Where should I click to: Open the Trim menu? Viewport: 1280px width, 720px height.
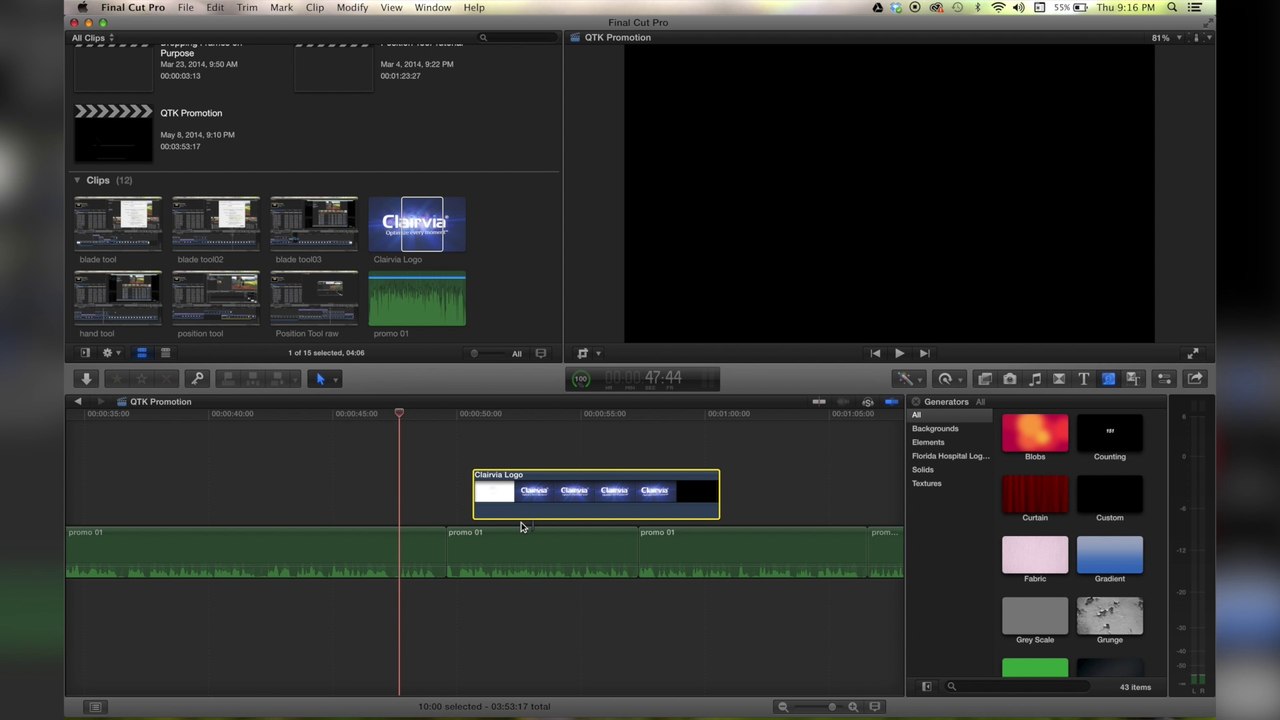click(x=246, y=8)
